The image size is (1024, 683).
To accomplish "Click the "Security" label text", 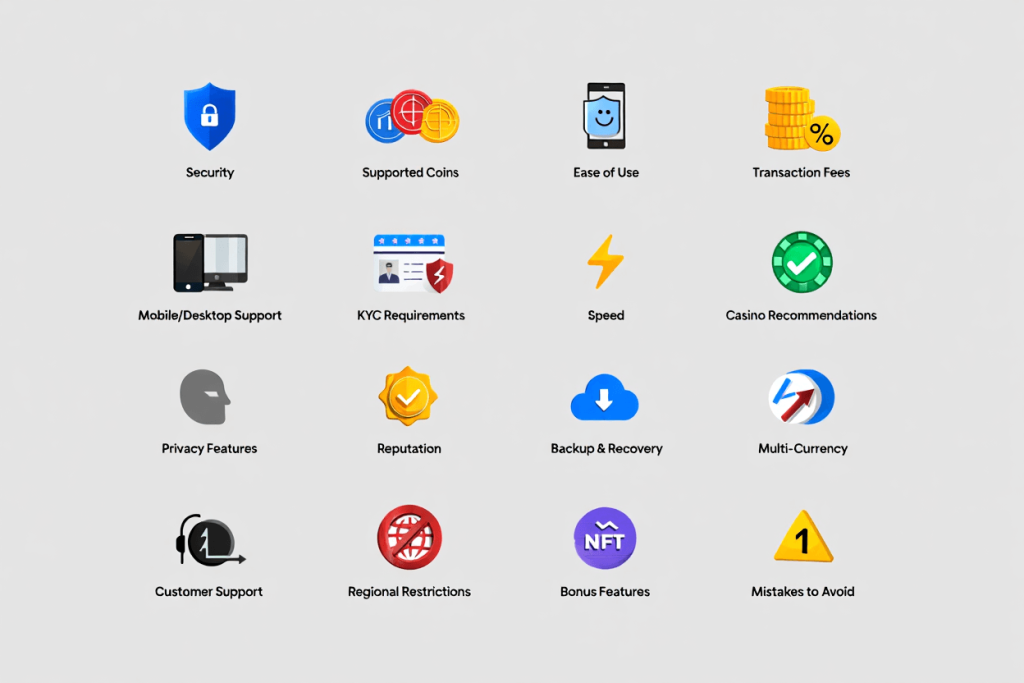I will [210, 173].
